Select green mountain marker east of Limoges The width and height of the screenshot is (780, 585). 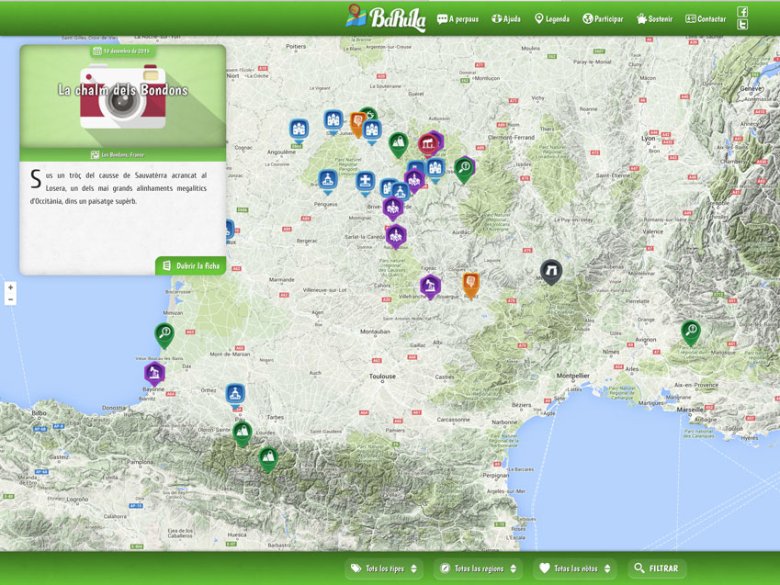click(x=398, y=145)
